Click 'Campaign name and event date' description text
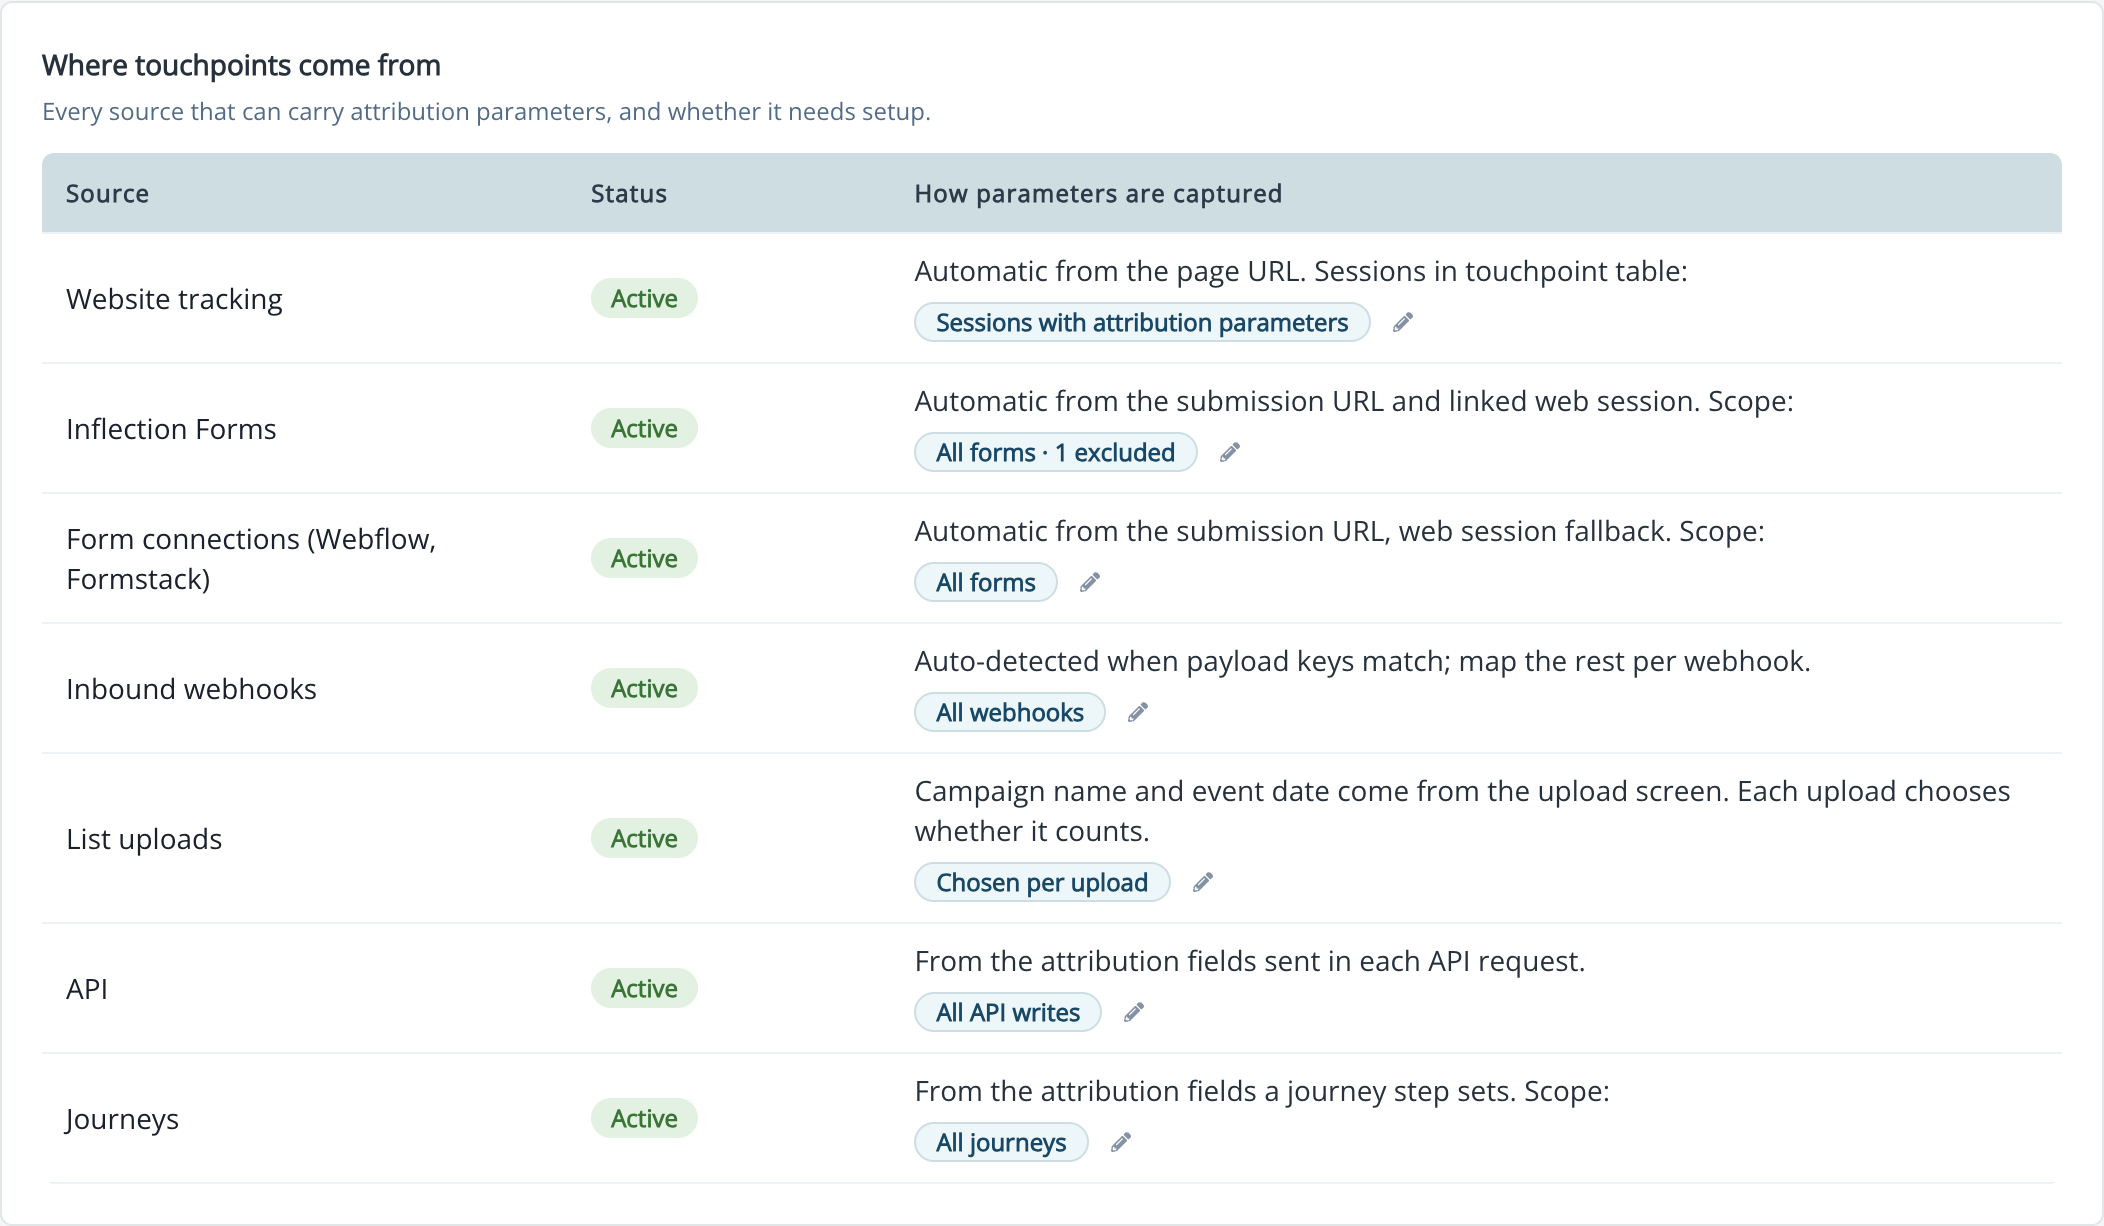2104x1226 pixels. (x=1462, y=811)
